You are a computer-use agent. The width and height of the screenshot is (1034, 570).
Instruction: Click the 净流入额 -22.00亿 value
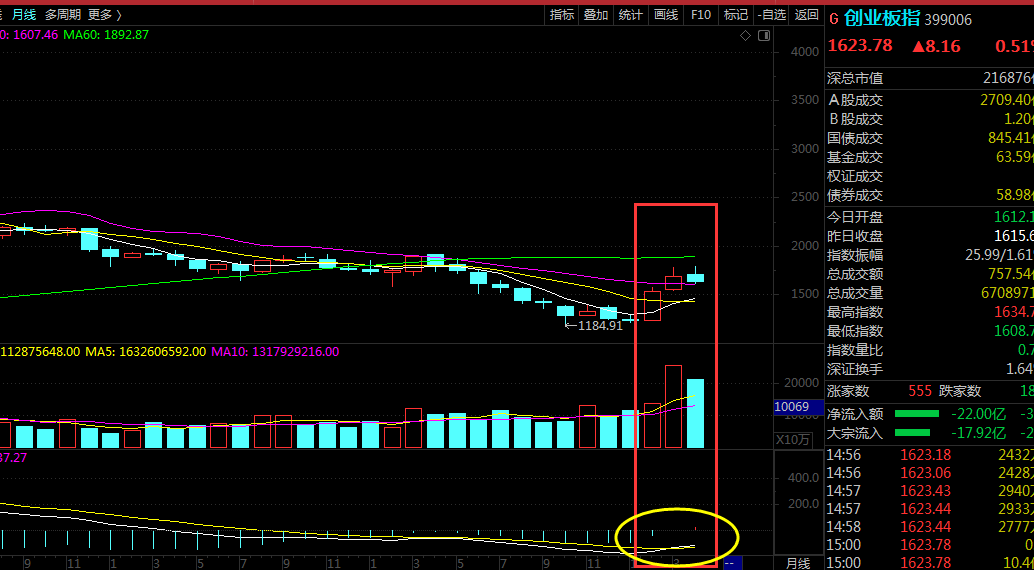[978, 414]
